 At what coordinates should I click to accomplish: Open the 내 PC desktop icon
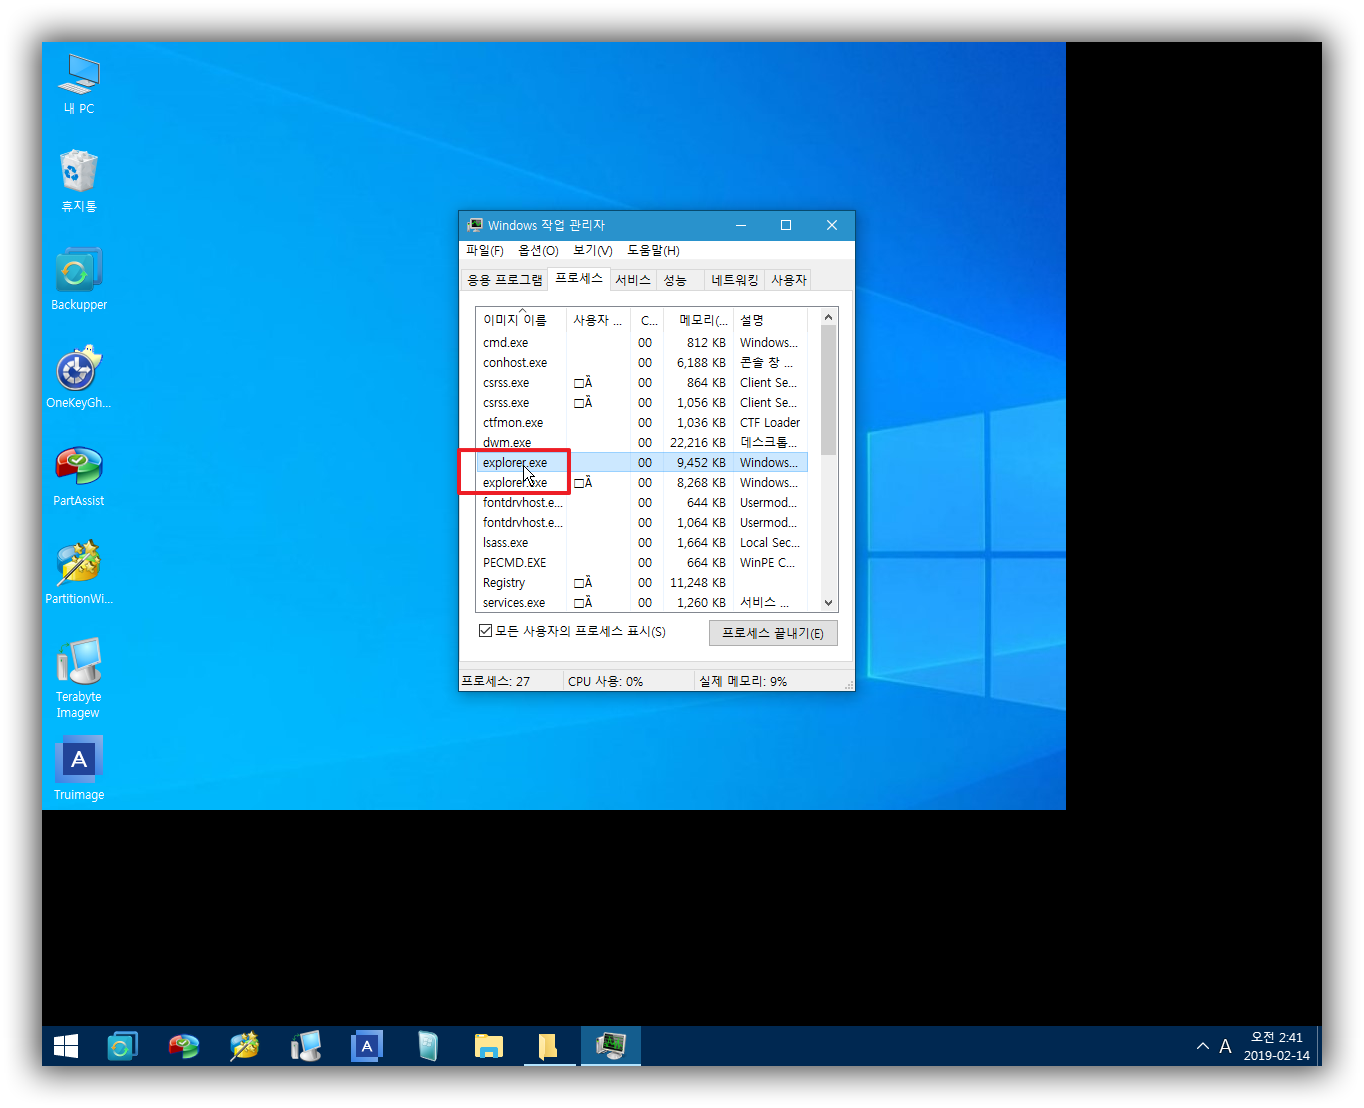tap(79, 84)
